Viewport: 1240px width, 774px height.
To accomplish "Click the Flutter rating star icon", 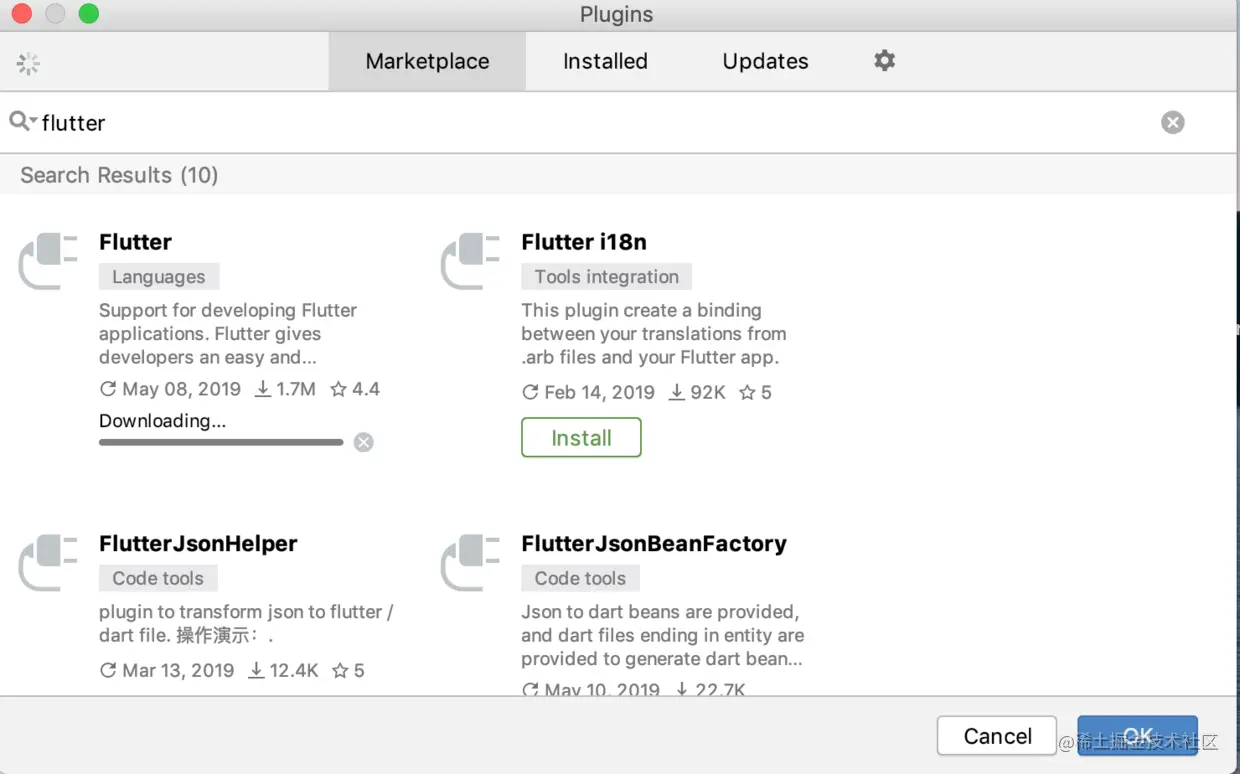I will point(339,389).
